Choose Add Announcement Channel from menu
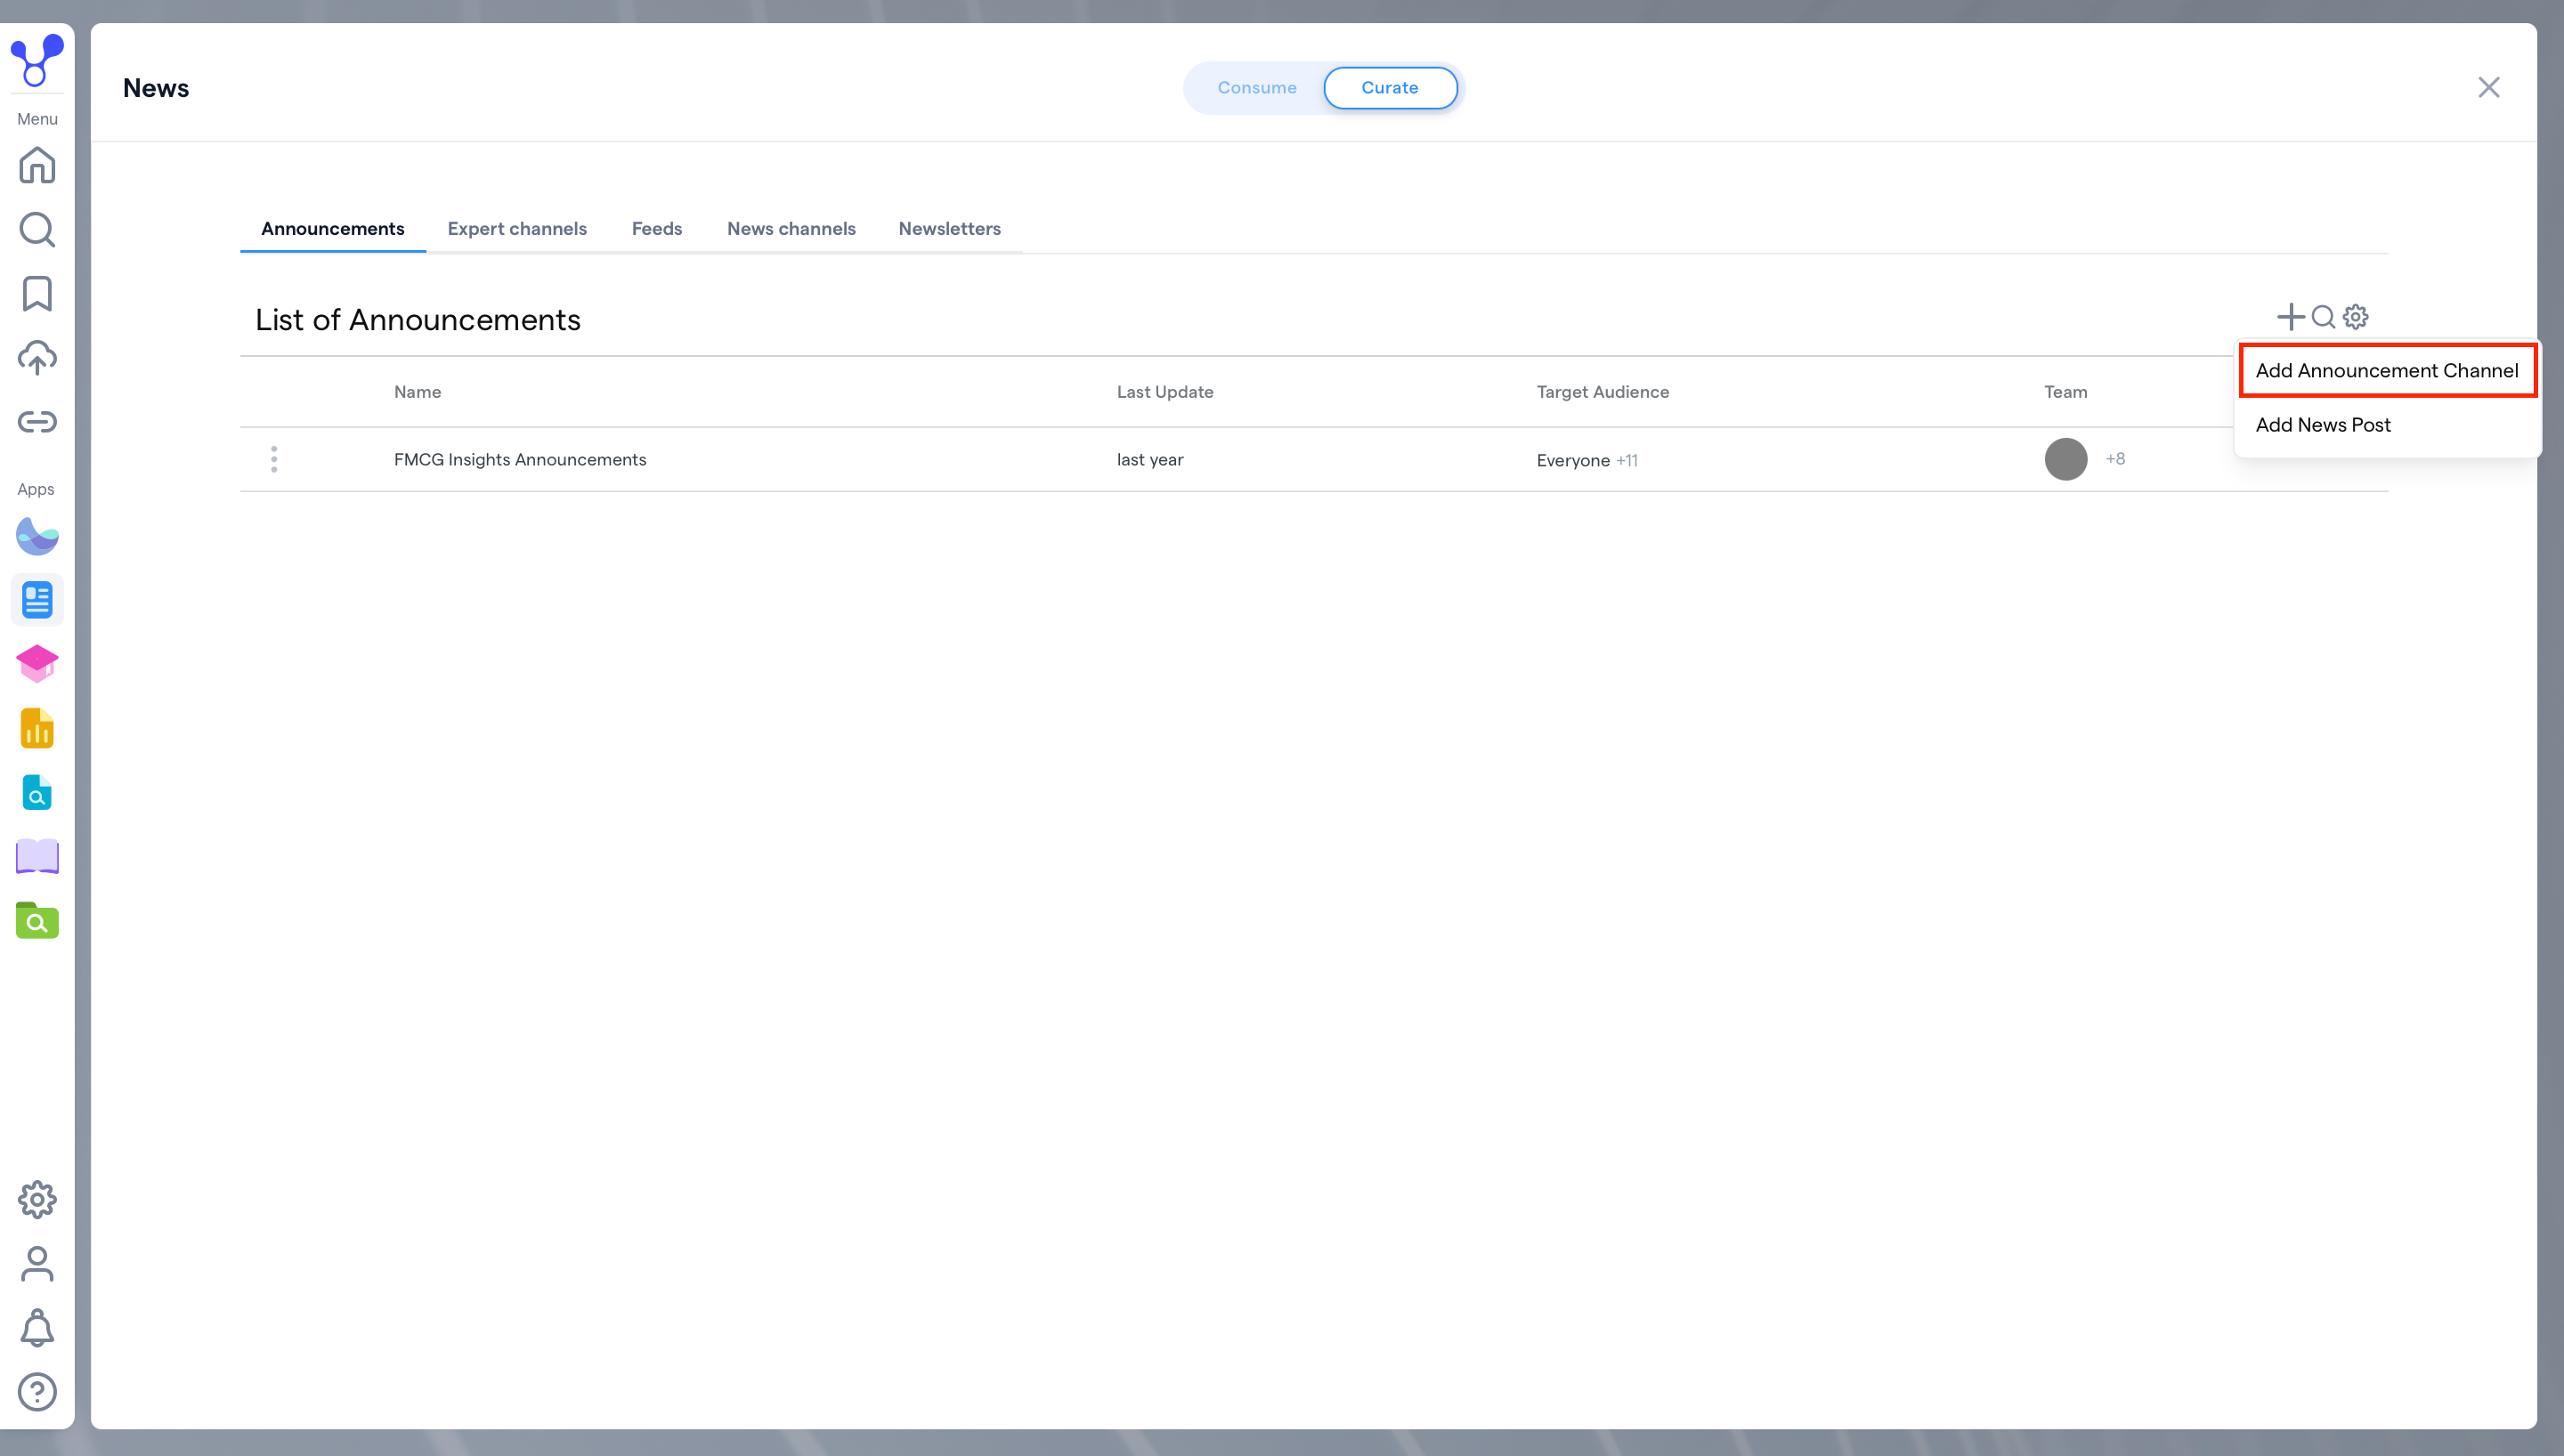 click(2387, 371)
